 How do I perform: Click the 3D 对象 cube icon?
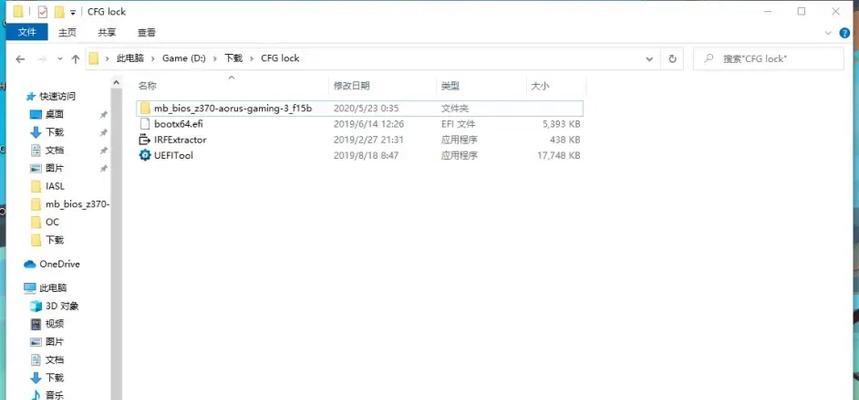pos(36,306)
